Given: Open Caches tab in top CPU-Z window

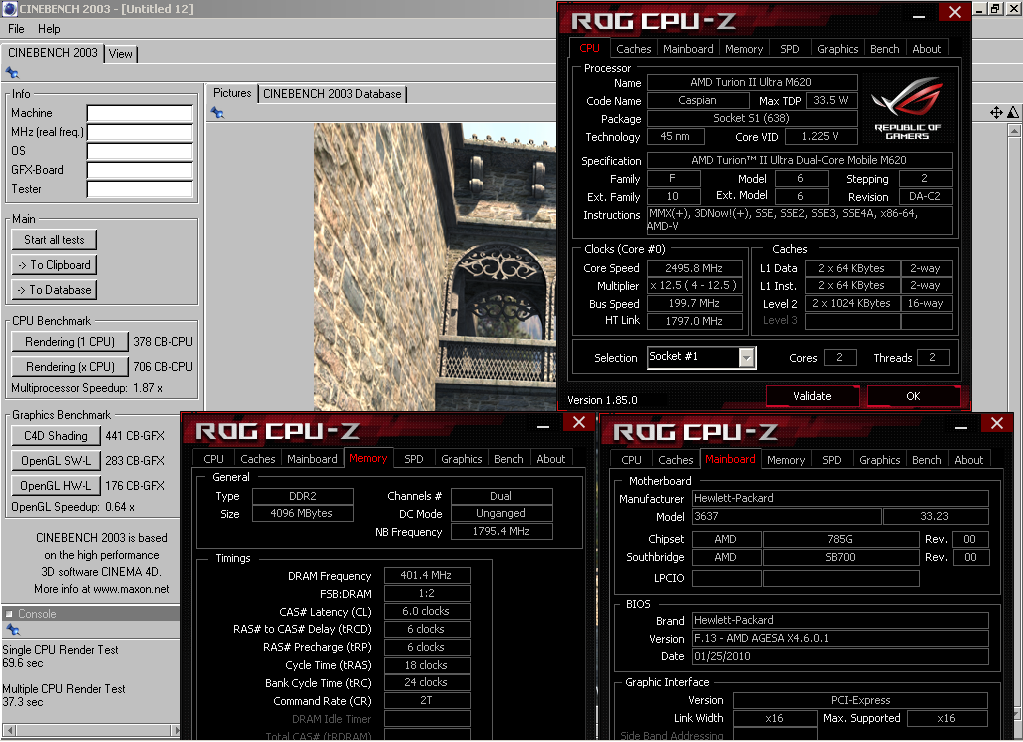Looking at the screenshot, I should click(634, 49).
